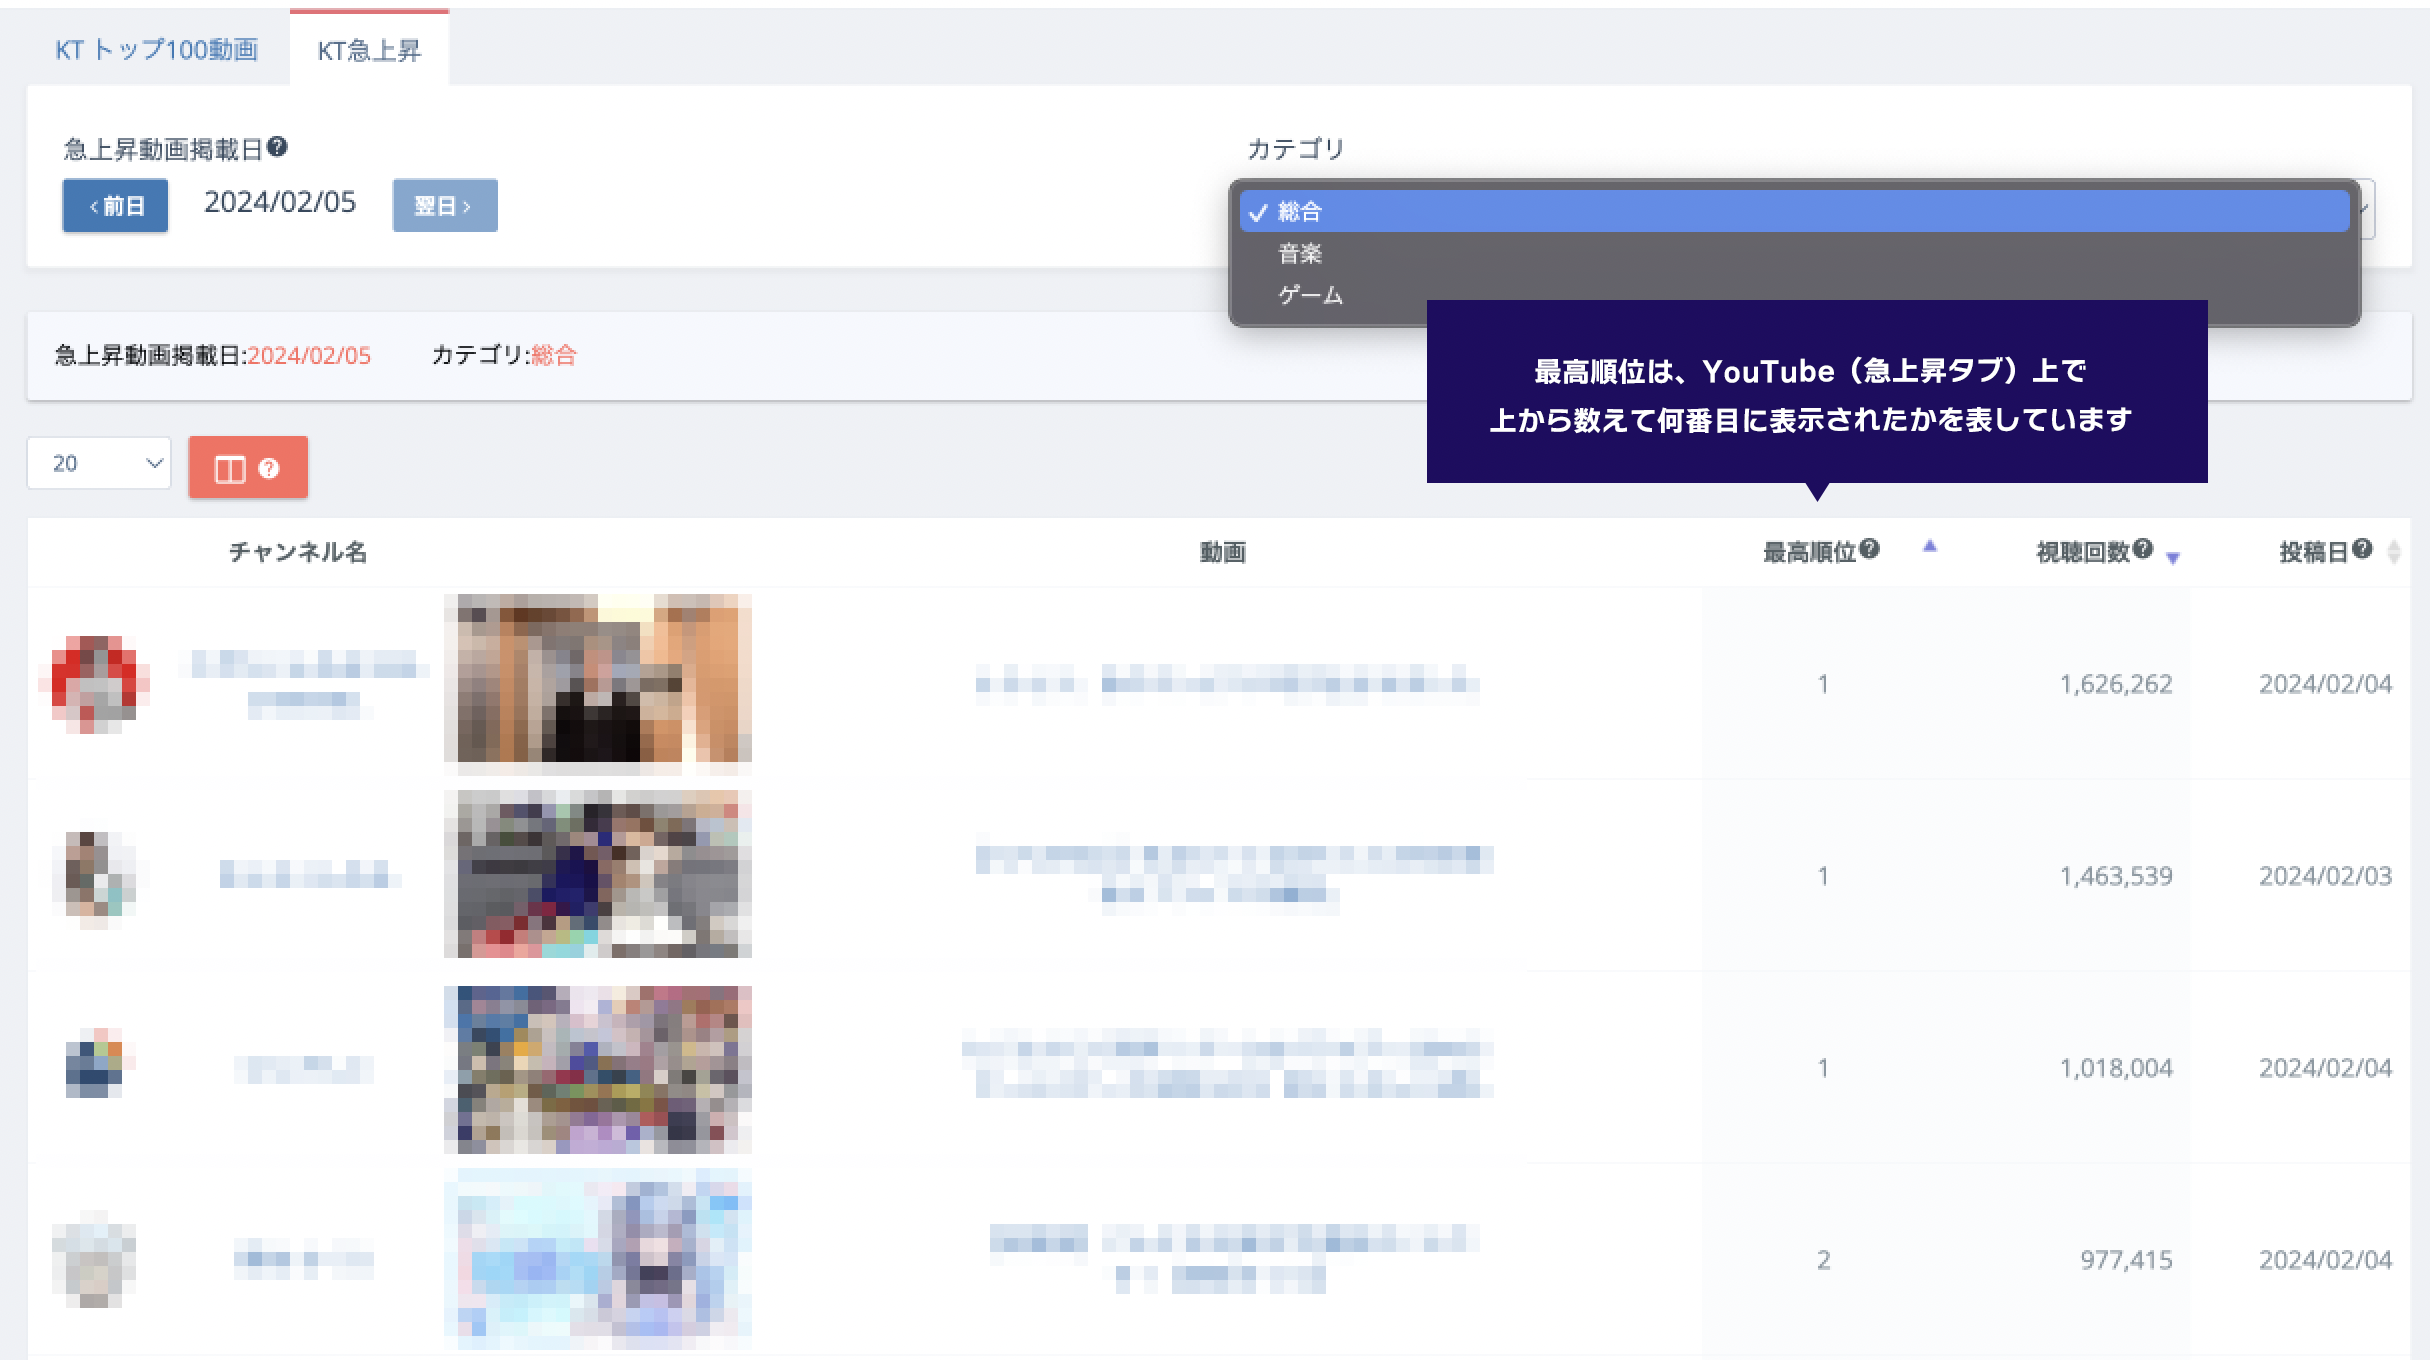
Task: Sort ascending with 最高順位 arrow icon
Action: click(x=1930, y=546)
